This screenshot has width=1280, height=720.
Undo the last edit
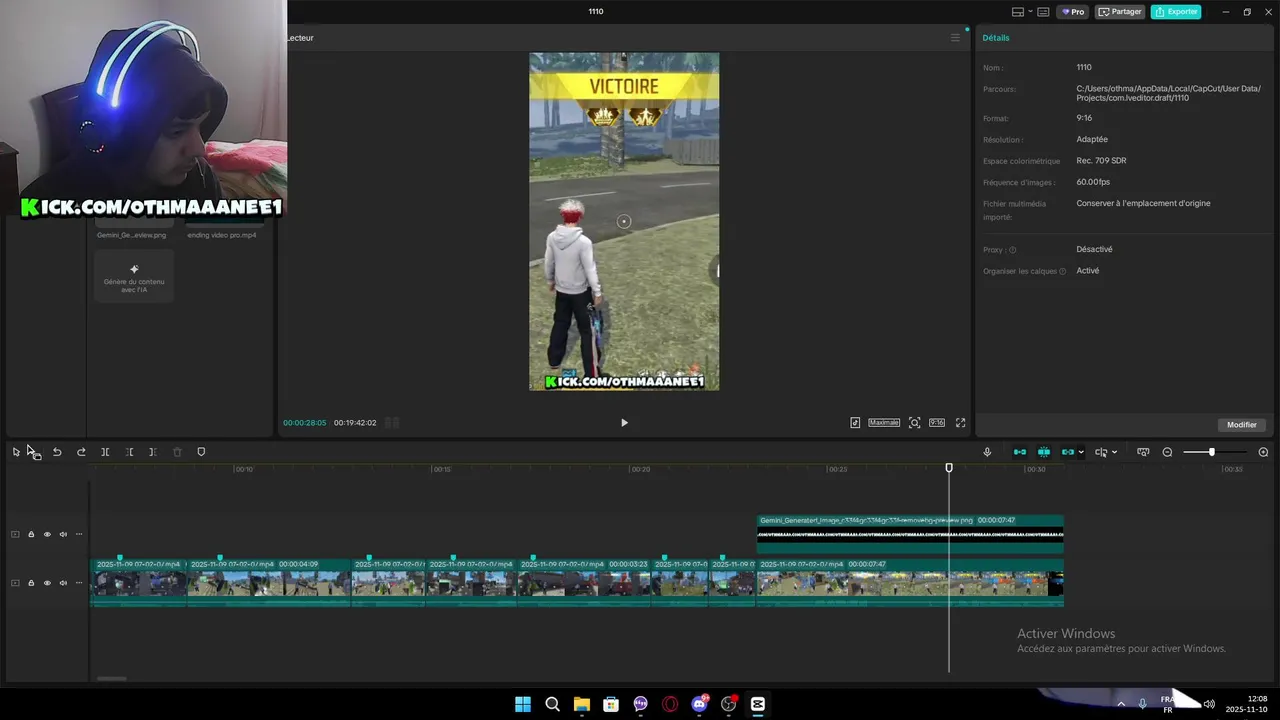click(57, 452)
